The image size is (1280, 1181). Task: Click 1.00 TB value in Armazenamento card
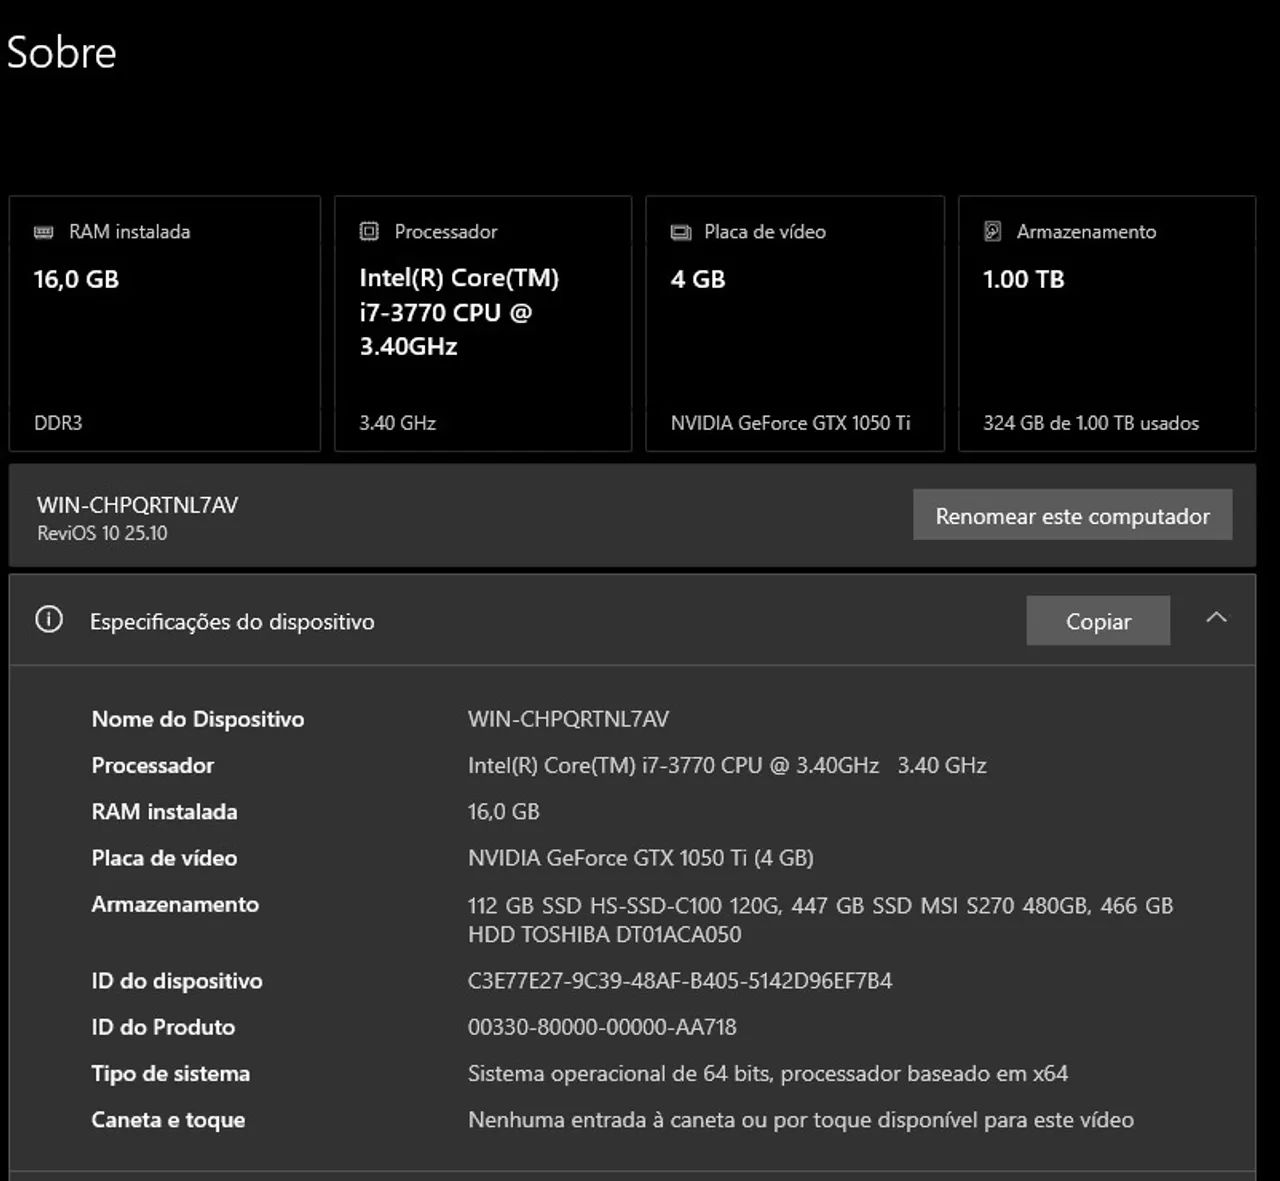pyautogui.click(x=1023, y=279)
